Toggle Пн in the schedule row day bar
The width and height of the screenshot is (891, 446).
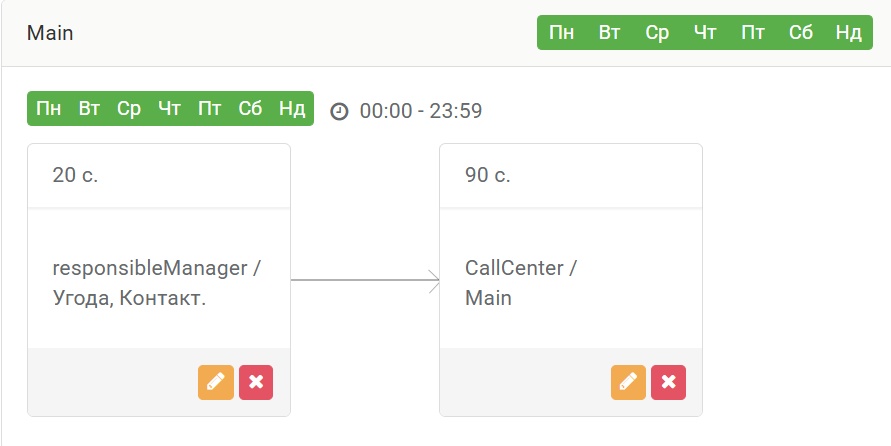click(49, 108)
